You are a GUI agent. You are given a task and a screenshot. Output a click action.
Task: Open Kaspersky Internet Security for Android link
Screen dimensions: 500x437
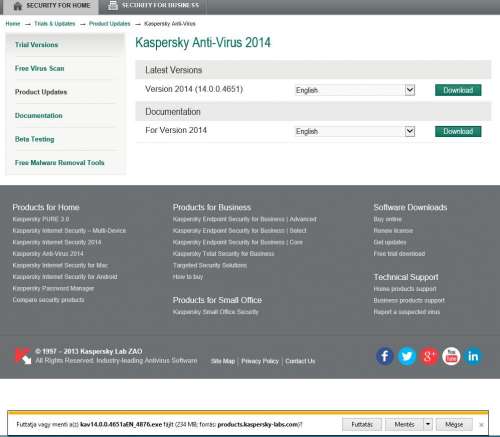(65, 277)
